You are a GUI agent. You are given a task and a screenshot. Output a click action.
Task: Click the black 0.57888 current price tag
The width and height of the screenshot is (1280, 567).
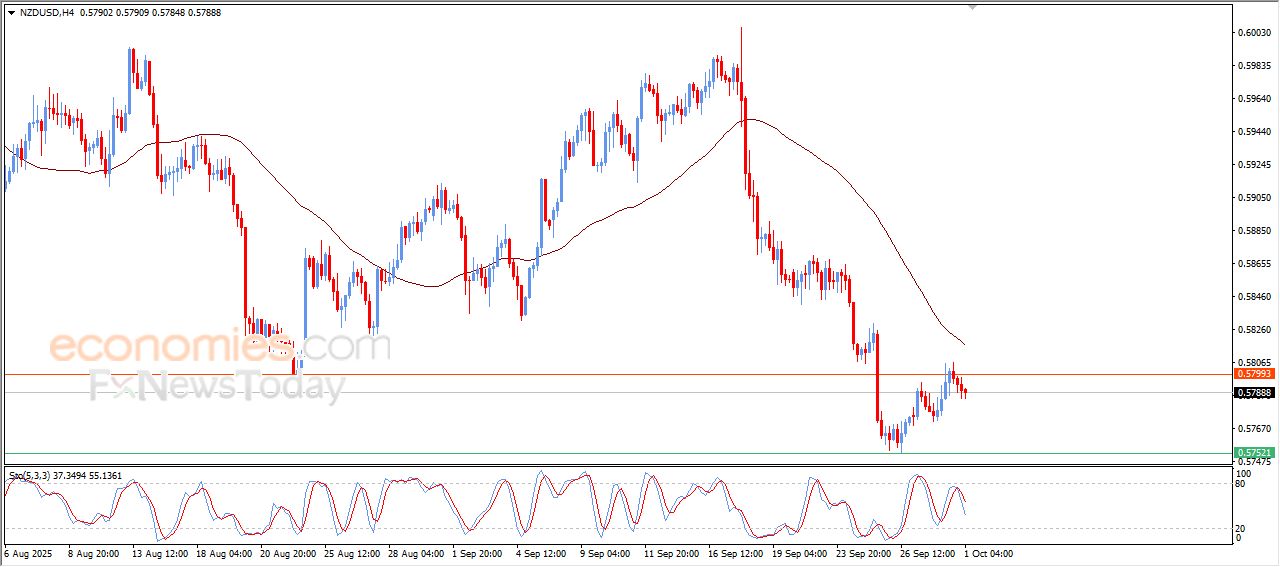1253,393
